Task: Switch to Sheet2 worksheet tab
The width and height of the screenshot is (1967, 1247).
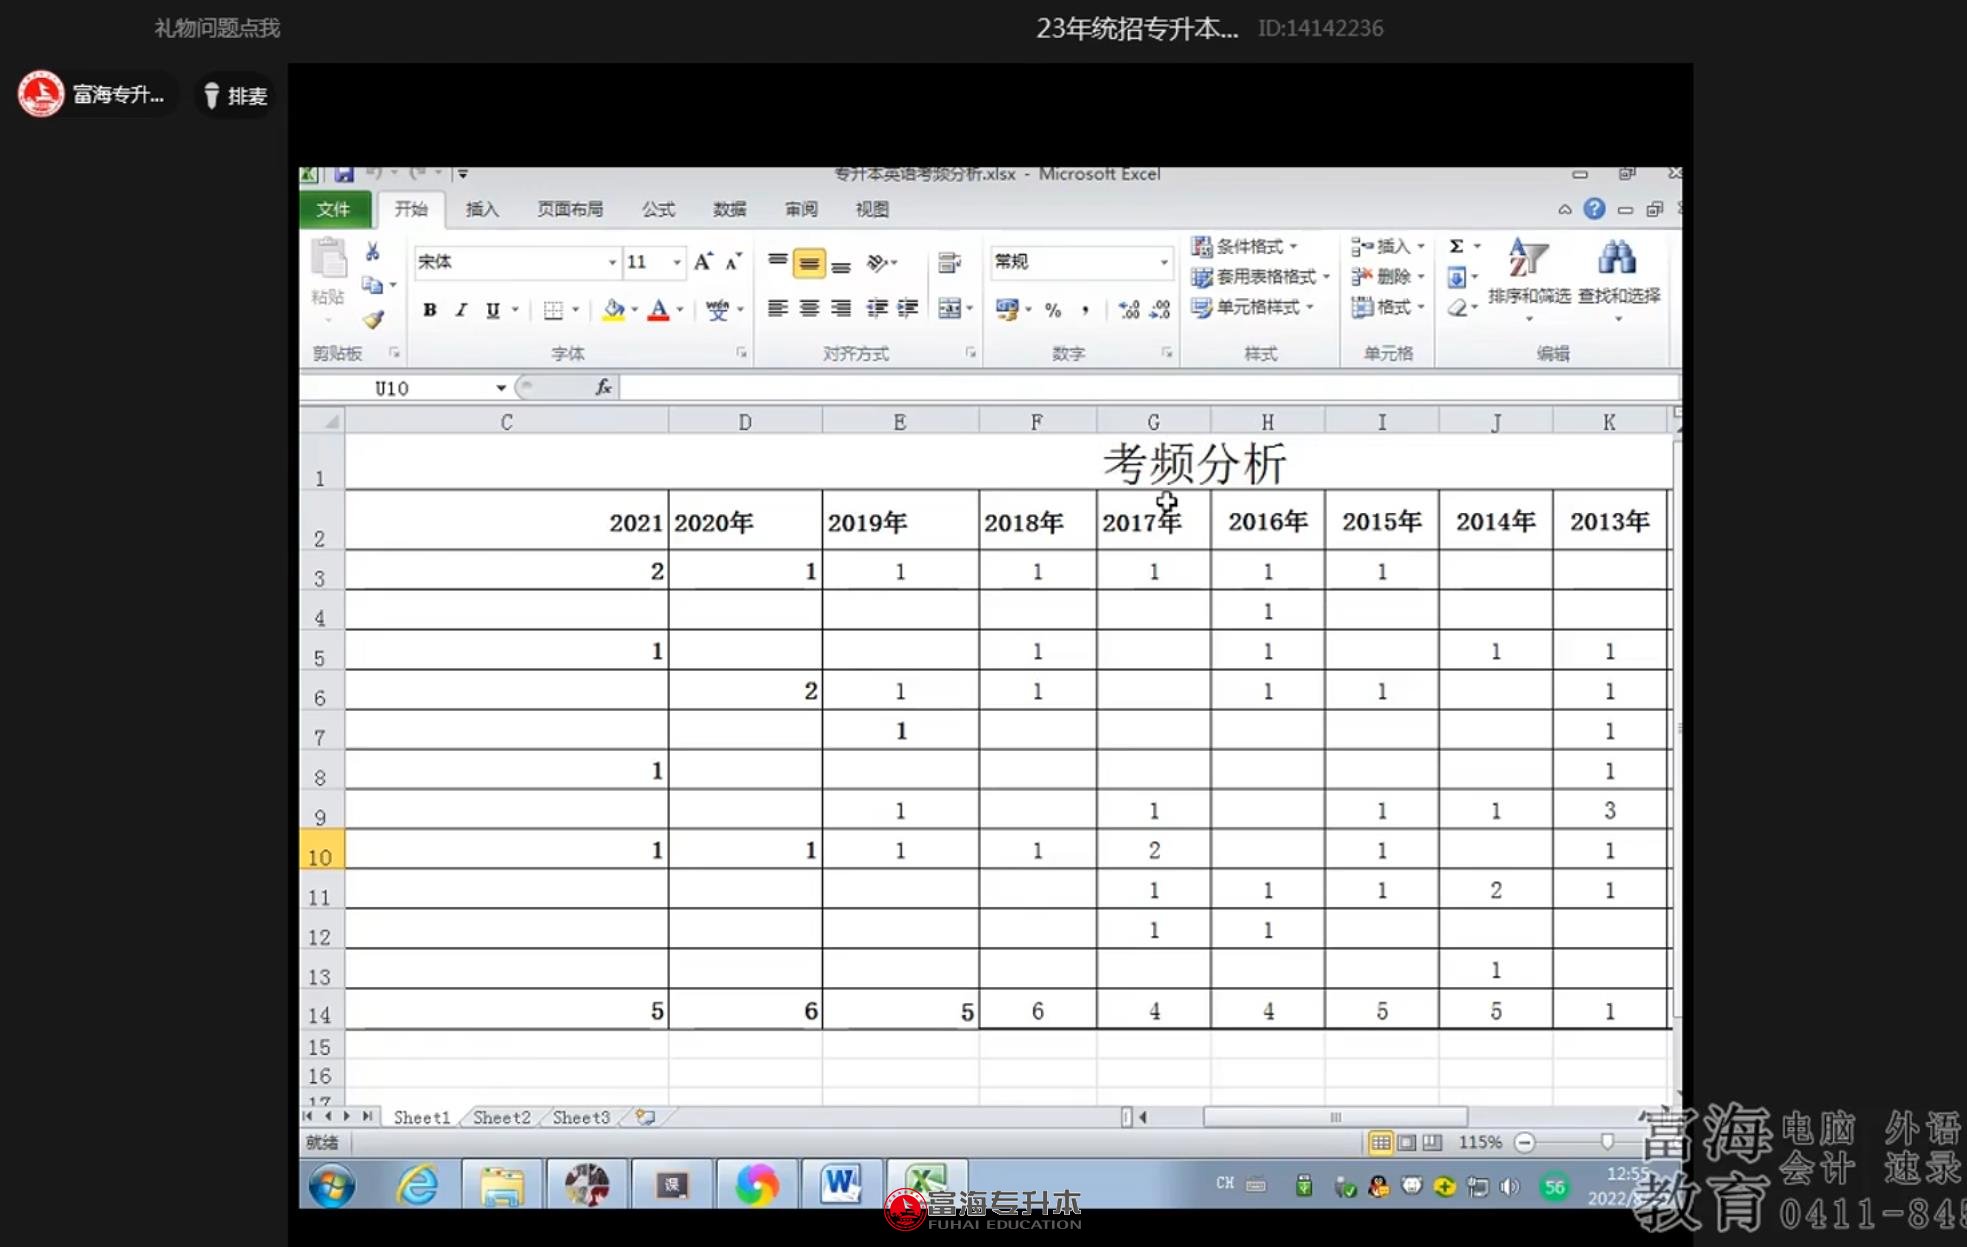Action: (501, 1117)
